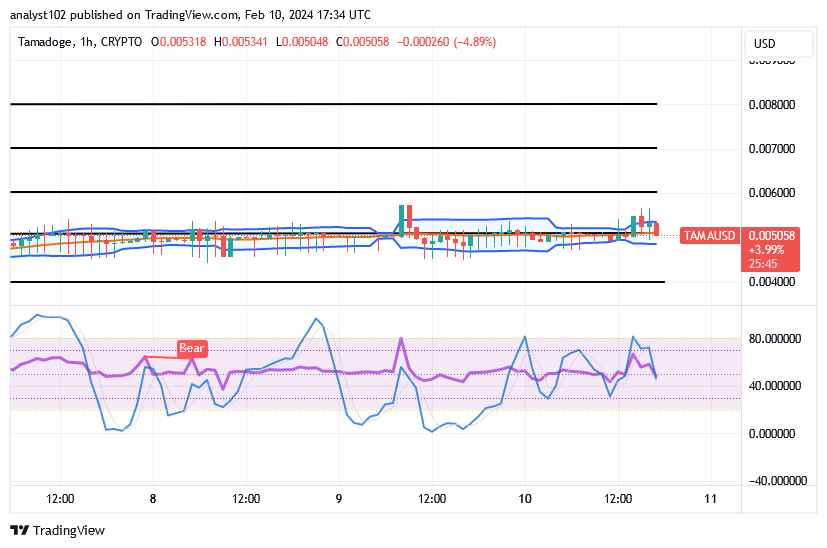
Task: Click the 25:45 countdown timer
Action: pyautogui.click(x=763, y=264)
